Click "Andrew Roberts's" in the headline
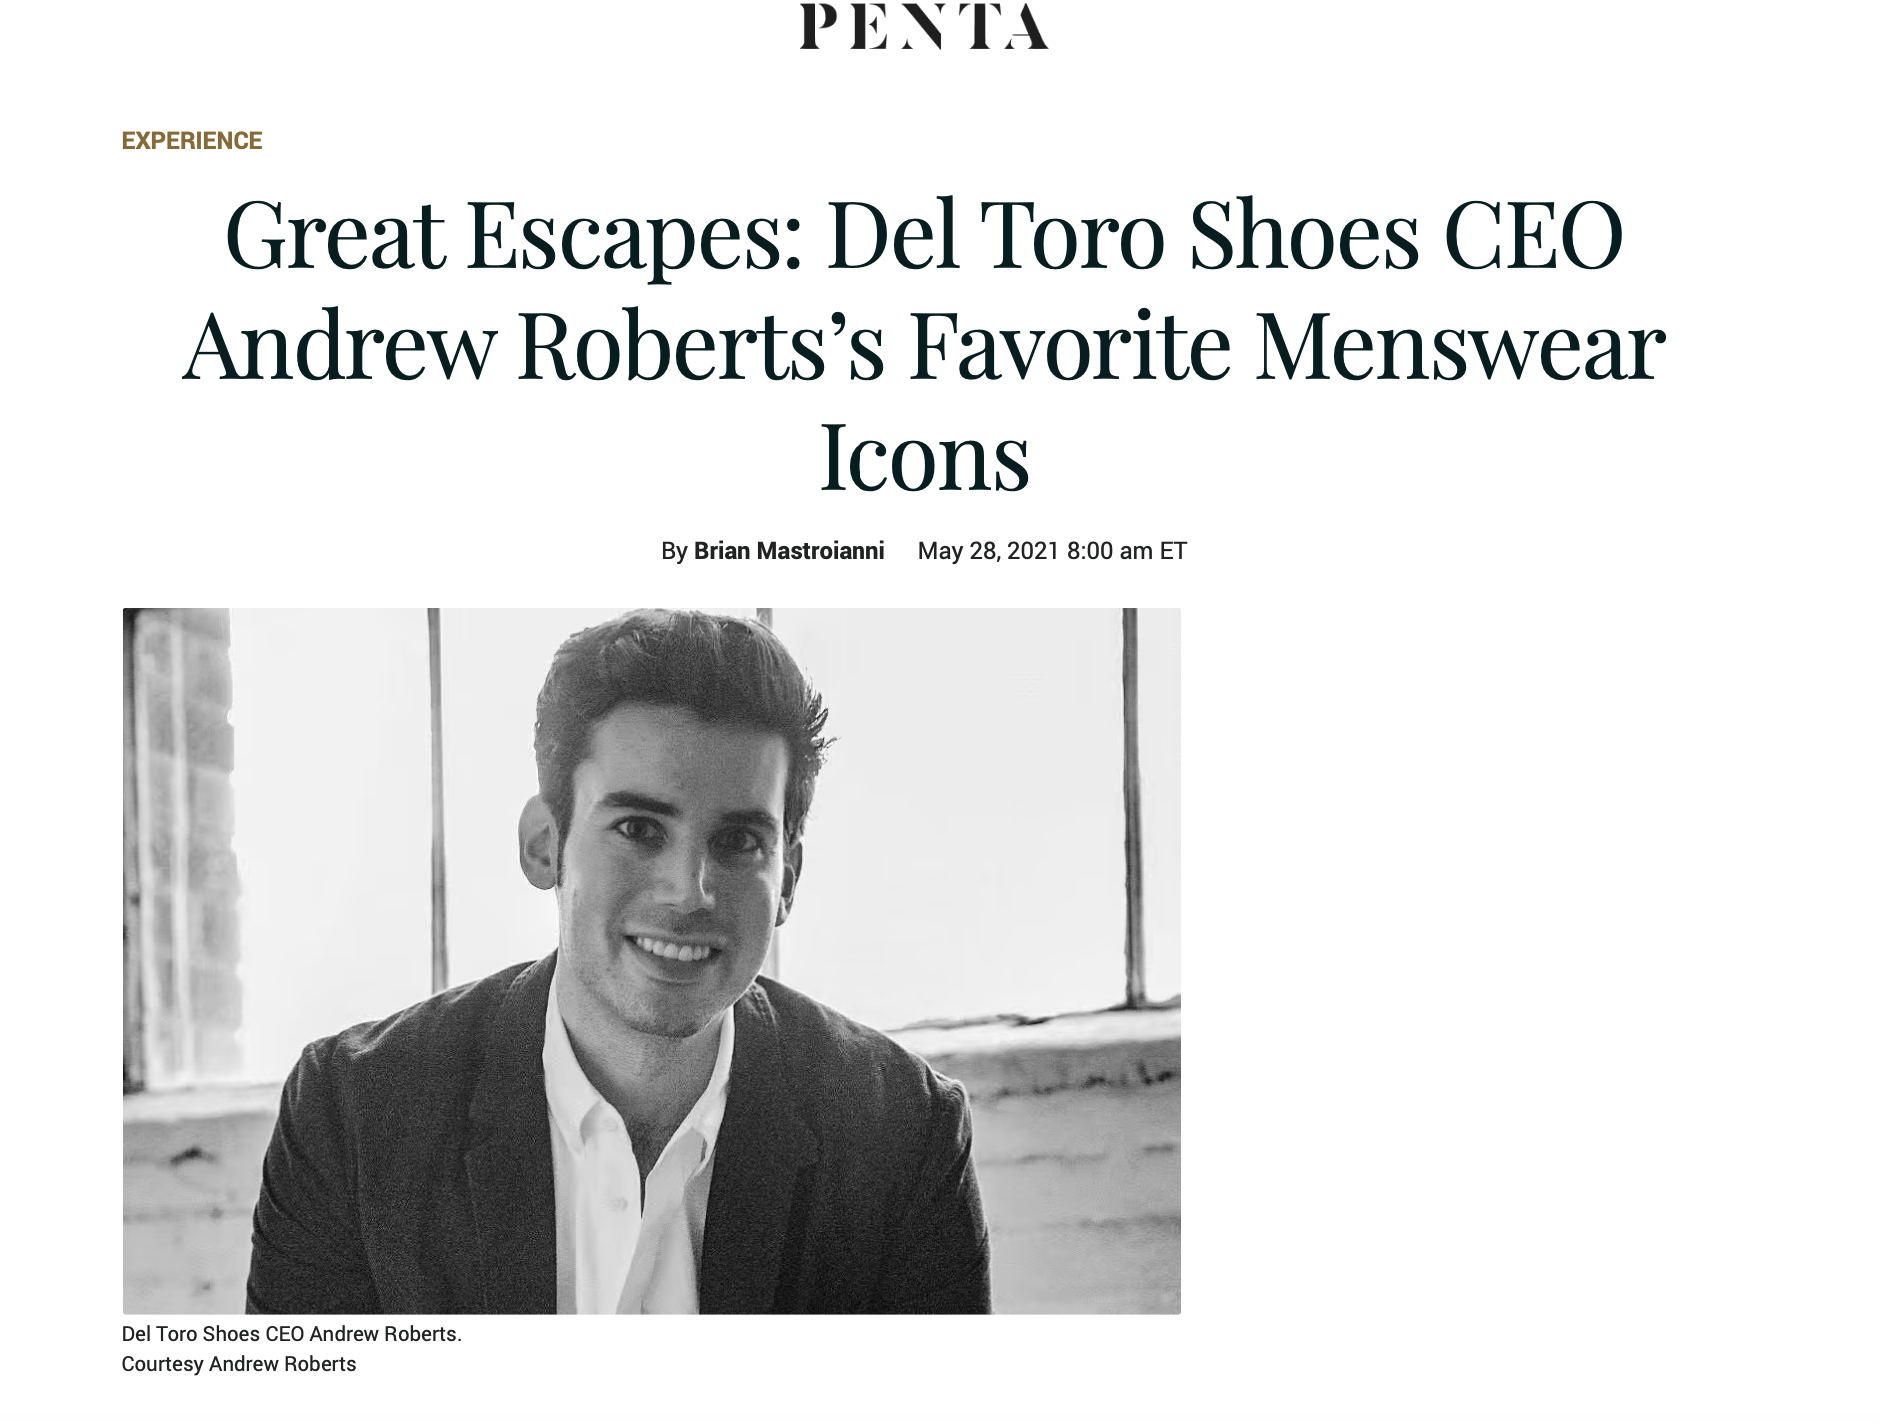The width and height of the screenshot is (1878, 1422). [533, 347]
